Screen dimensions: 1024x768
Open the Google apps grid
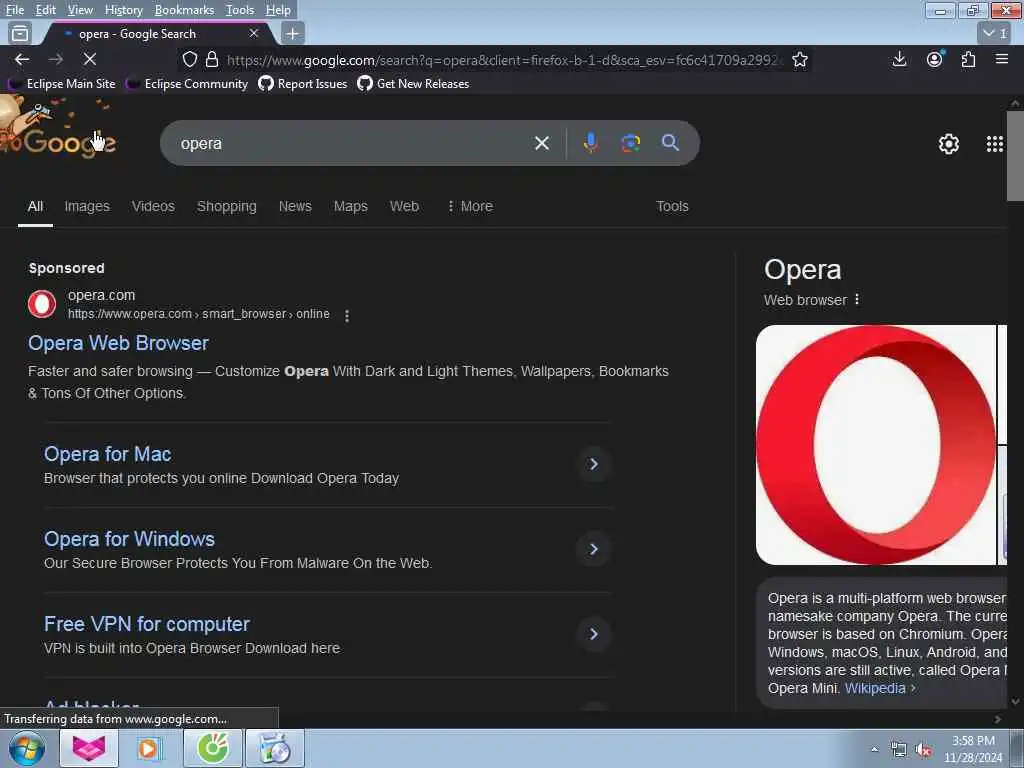(995, 144)
